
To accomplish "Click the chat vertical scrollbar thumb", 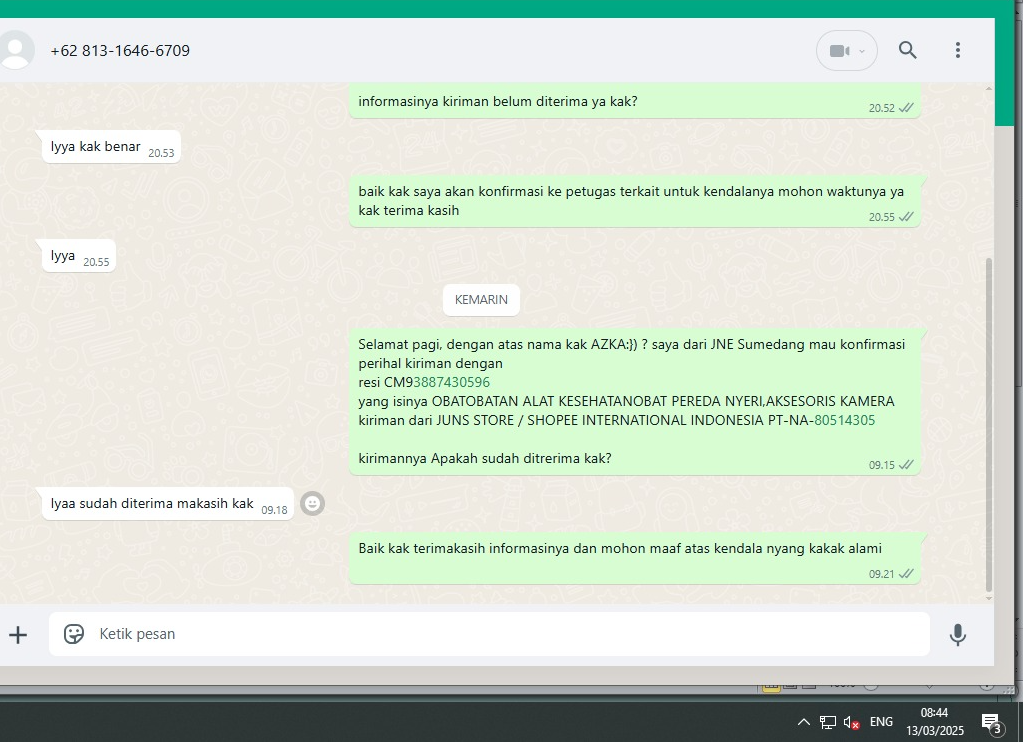I will tap(988, 424).
